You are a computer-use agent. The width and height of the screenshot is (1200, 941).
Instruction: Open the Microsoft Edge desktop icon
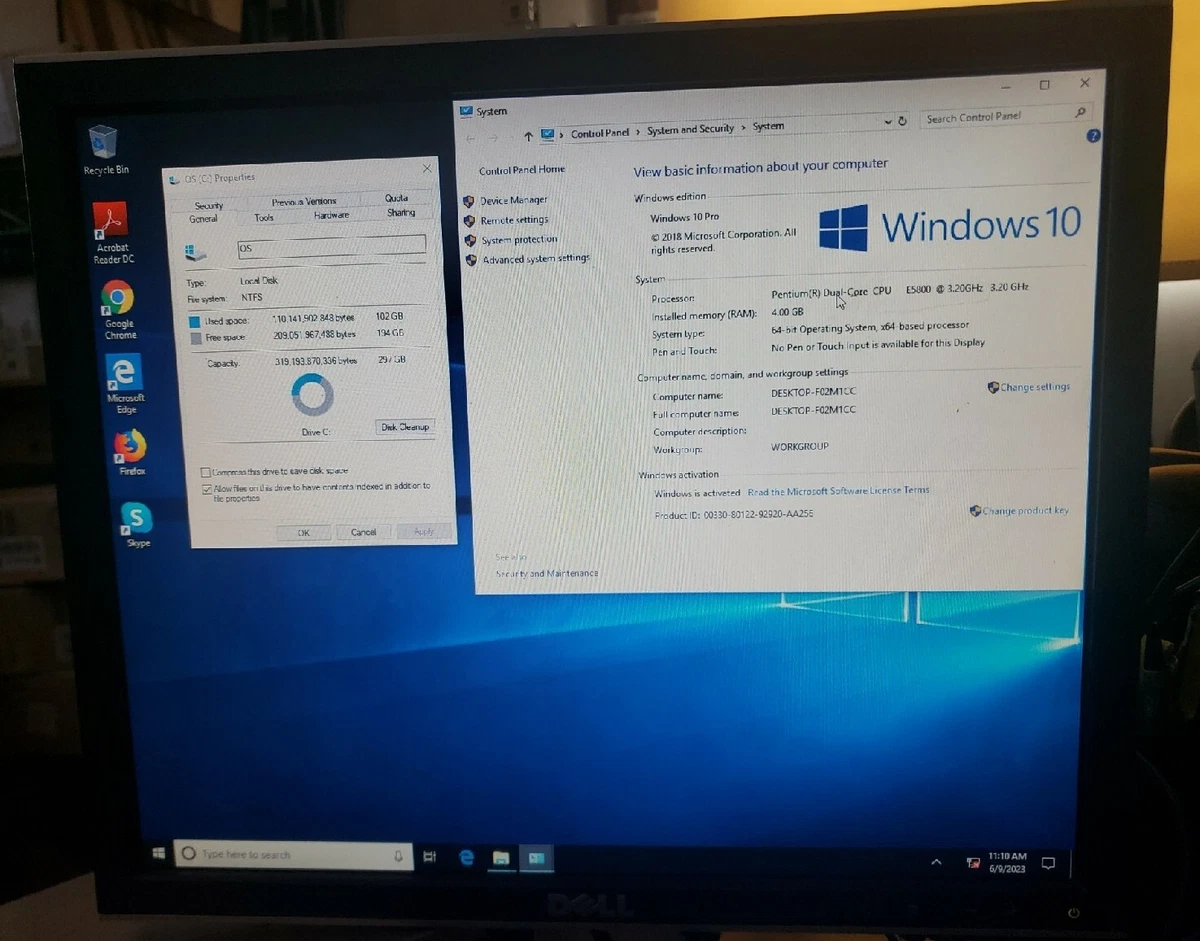click(124, 384)
